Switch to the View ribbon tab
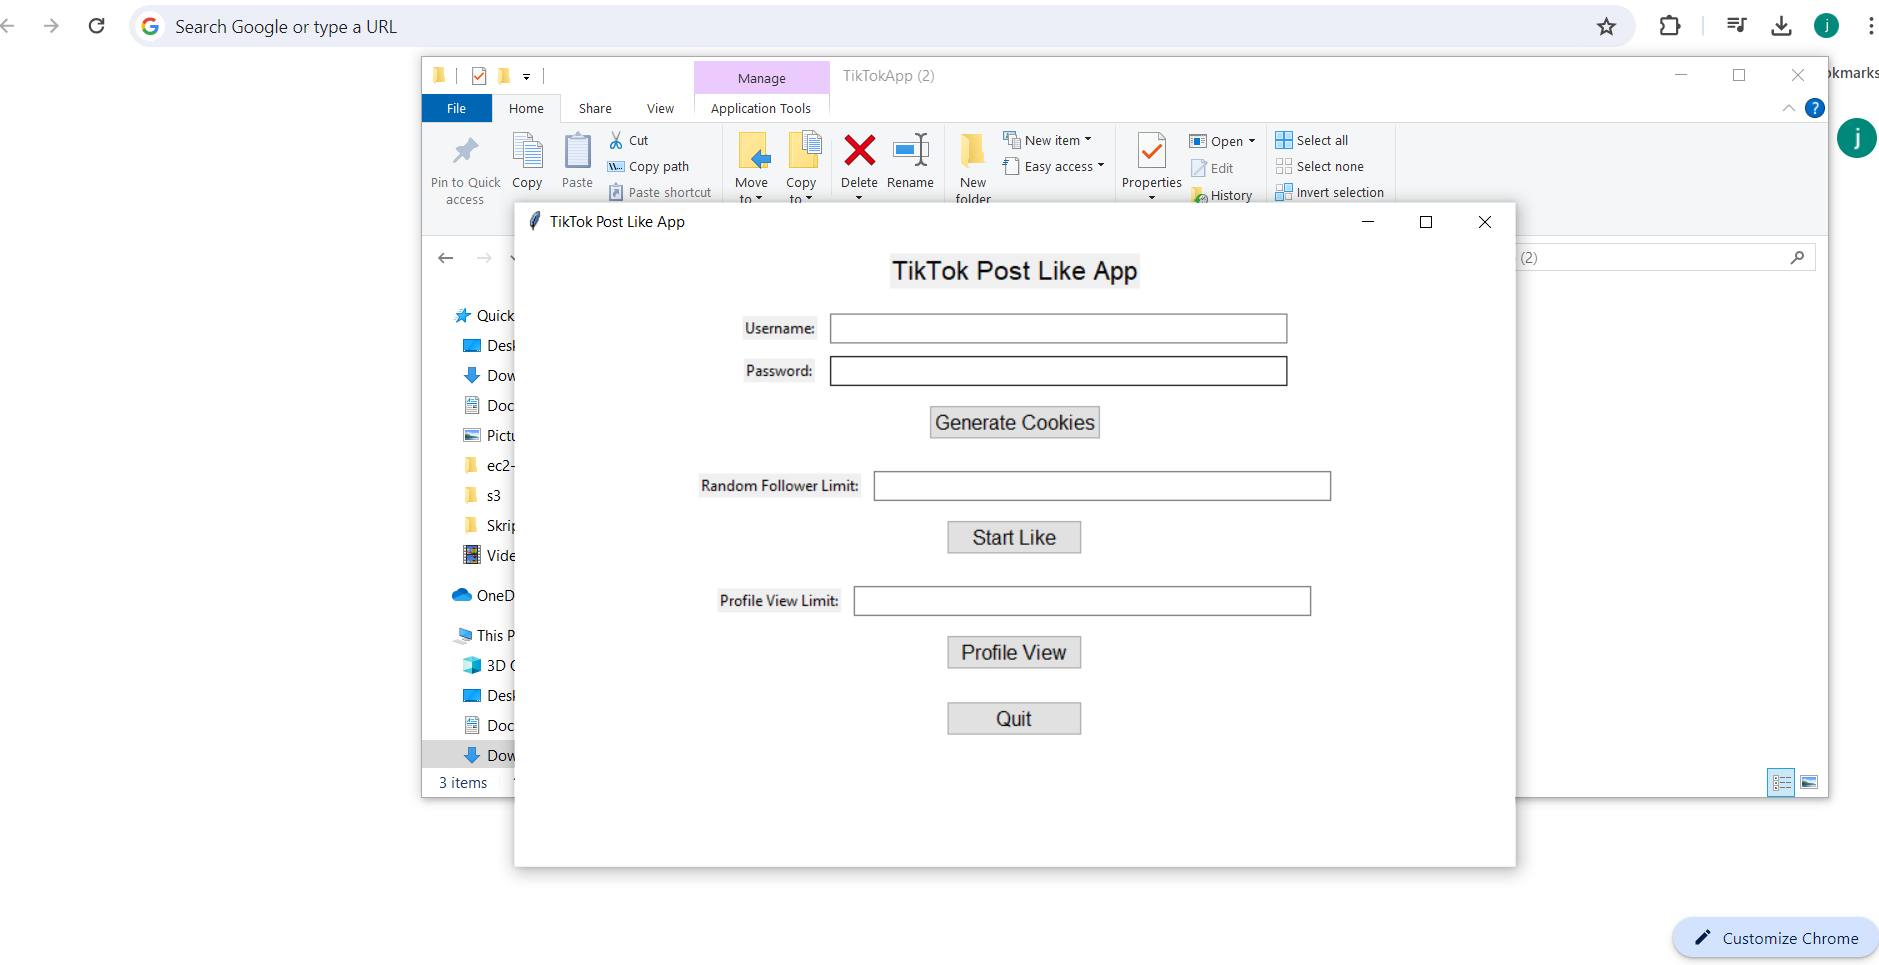This screenshot has height=965, width=1879. click(660, 108)
